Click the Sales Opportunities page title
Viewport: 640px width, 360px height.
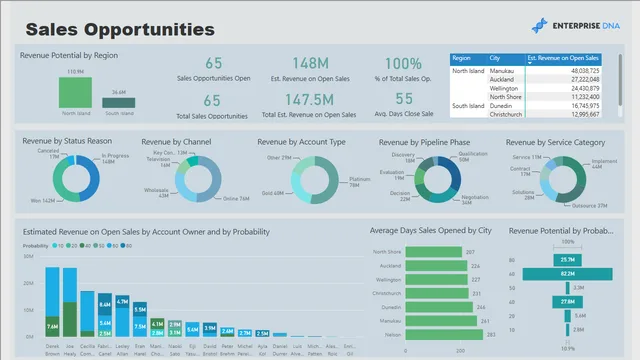click(x=120, y=29)
